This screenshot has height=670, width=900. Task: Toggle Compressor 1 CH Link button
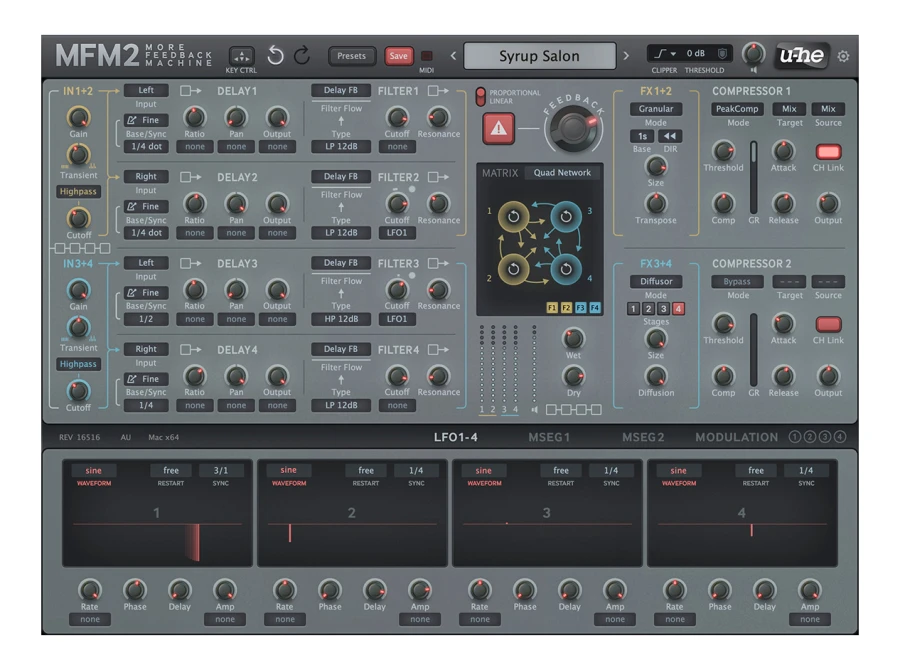click(828, 152)
